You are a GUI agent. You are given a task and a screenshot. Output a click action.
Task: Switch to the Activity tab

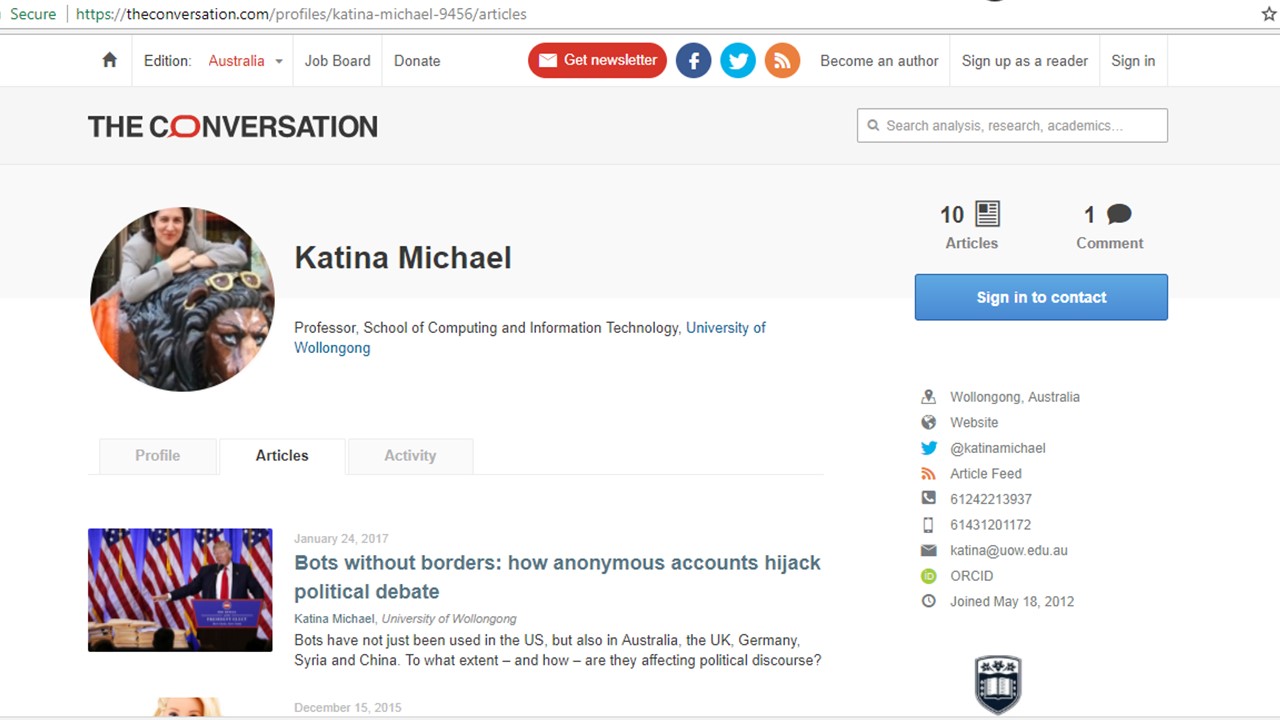tap(410, 456)
